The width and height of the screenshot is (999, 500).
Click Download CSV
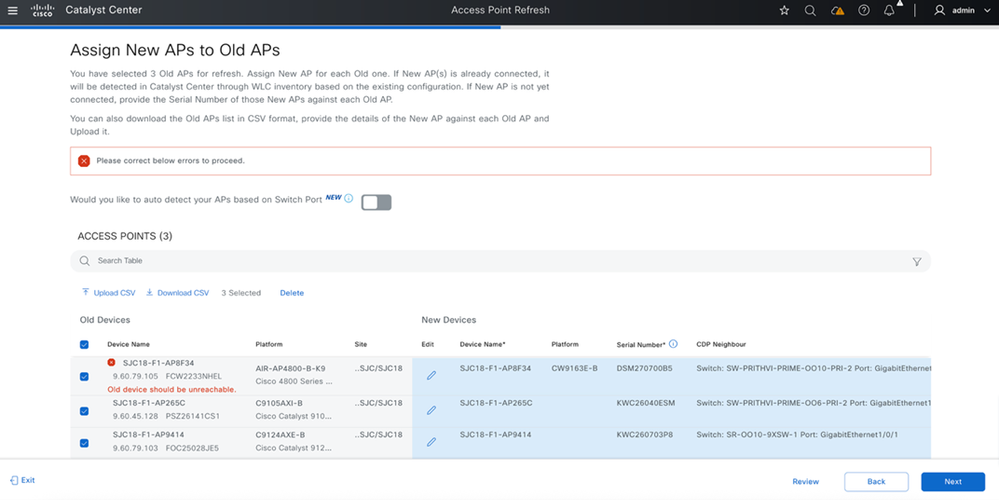point(177,293)
